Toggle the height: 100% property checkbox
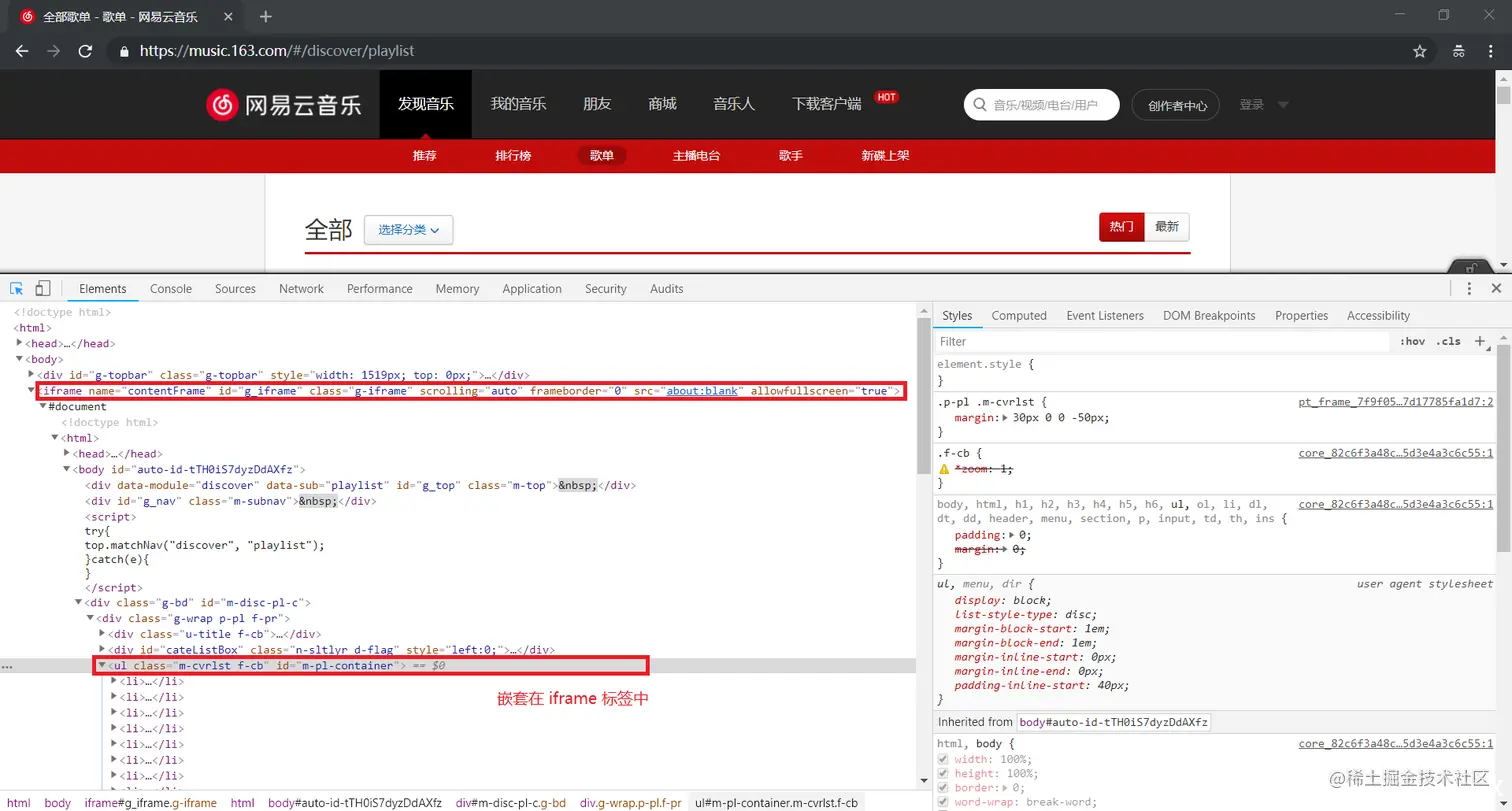This screenshot has width=1512, height=811. pyautogui.click(x=942, y=773)
